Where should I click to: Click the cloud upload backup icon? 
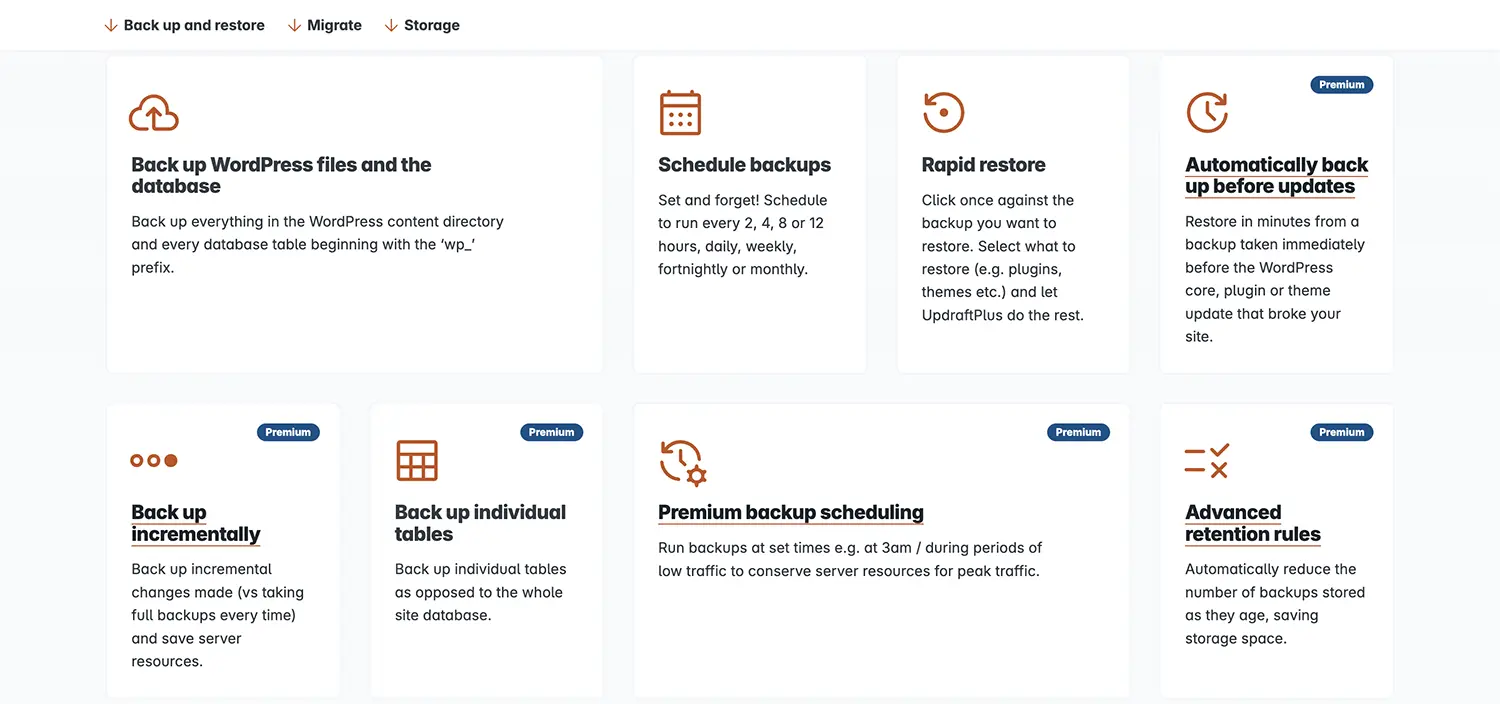point(154,113)
